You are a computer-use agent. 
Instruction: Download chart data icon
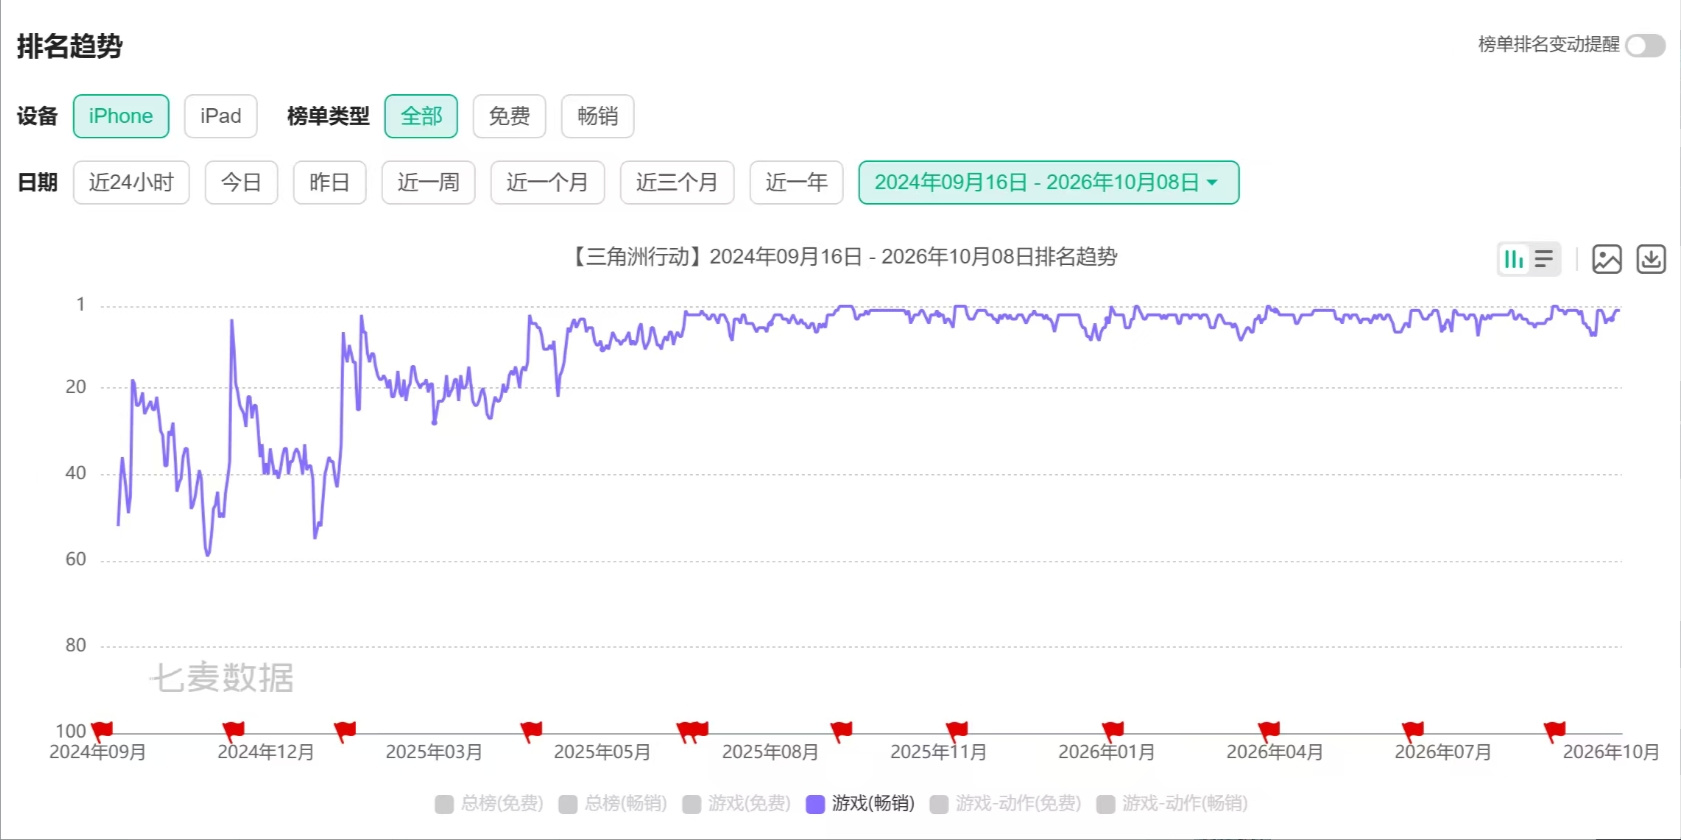1651,259
